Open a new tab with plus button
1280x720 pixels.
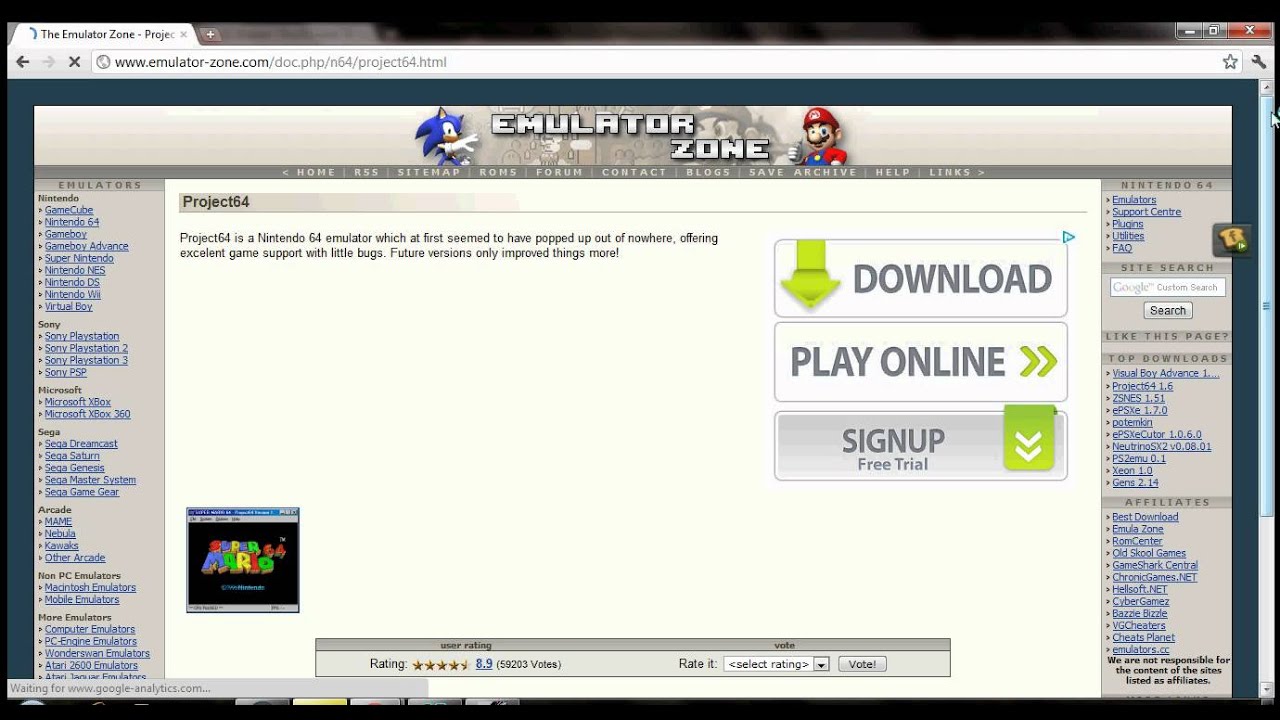(210, 34)
